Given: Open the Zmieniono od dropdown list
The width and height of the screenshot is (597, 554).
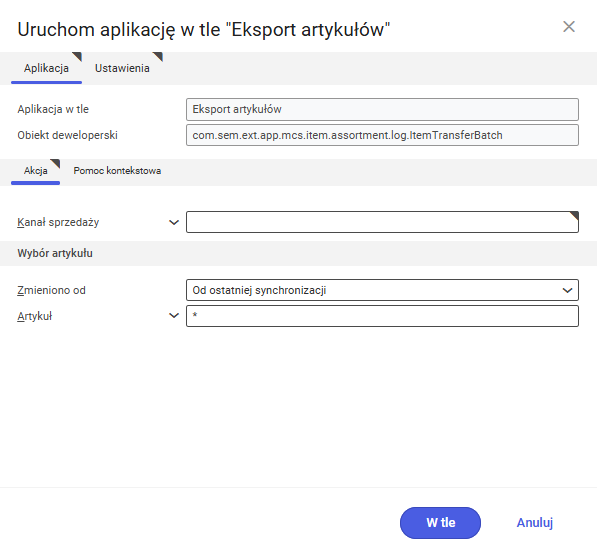Looking at the screenshot, I should (382, 290).
